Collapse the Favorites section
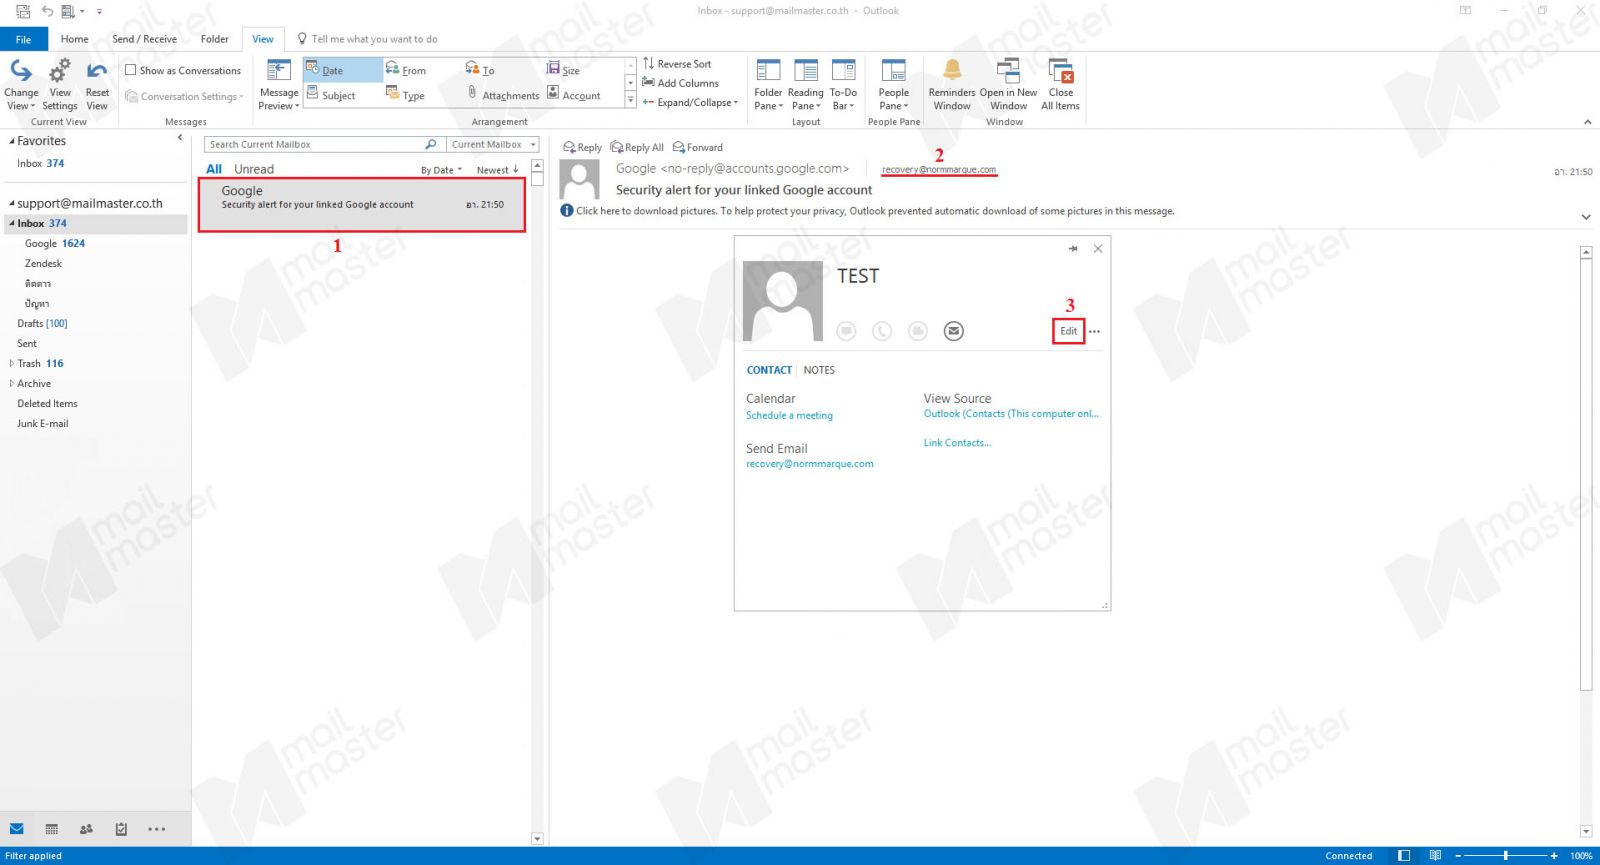Screen dimensions: 1600x865 12,141
